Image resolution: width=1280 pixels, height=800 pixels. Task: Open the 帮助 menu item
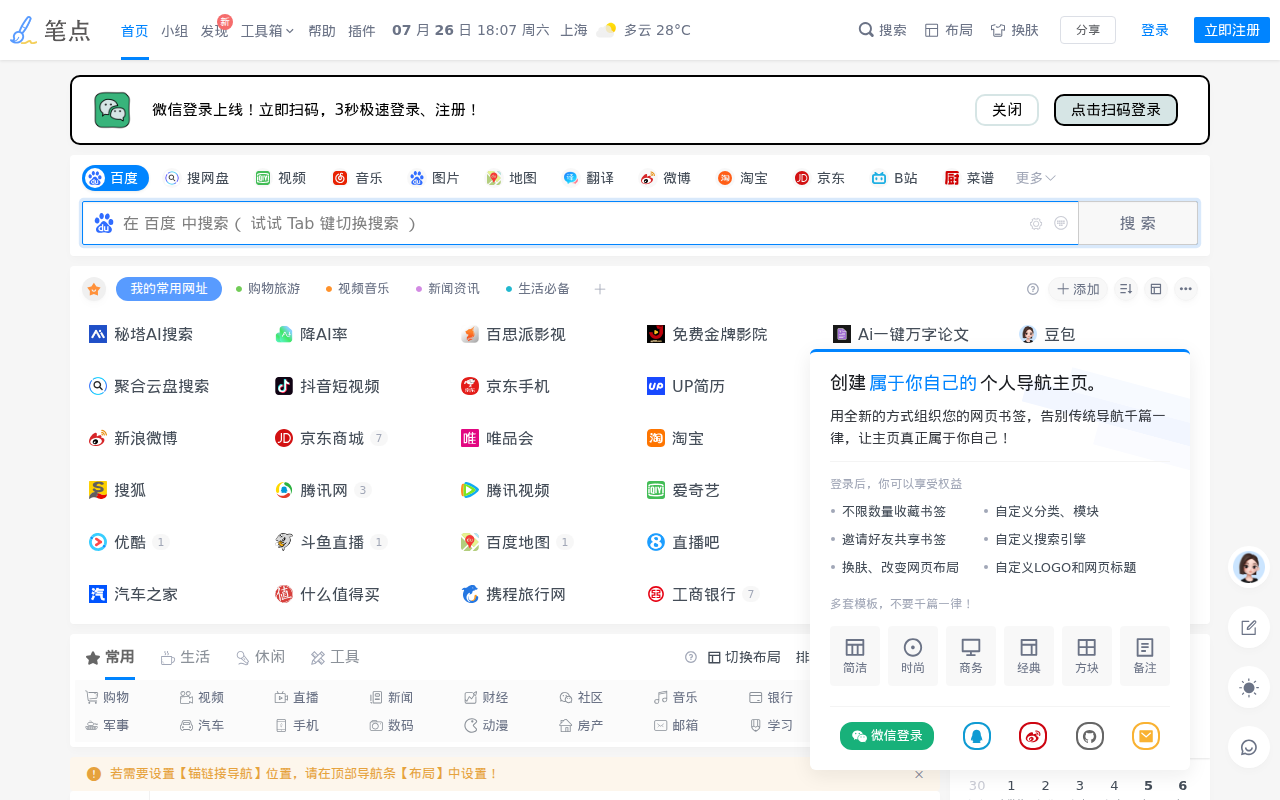pos(322,30)
